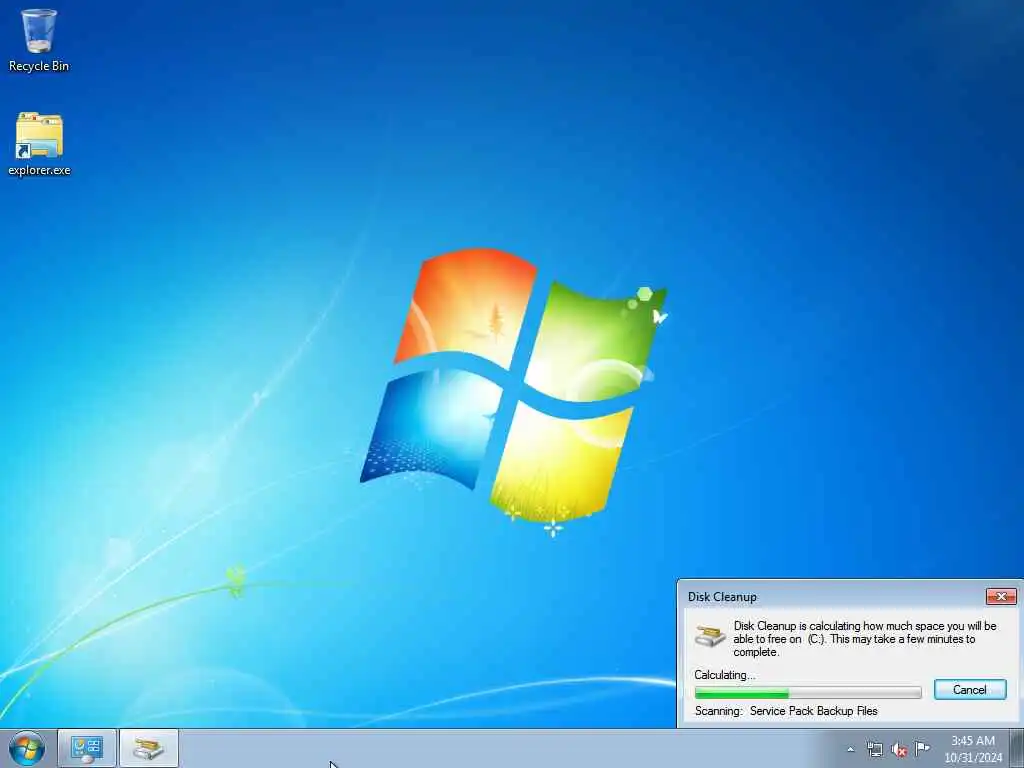Click the Show desktop button on the taskbar
Screen dimensions: 1024x768
coord(1017,748)
